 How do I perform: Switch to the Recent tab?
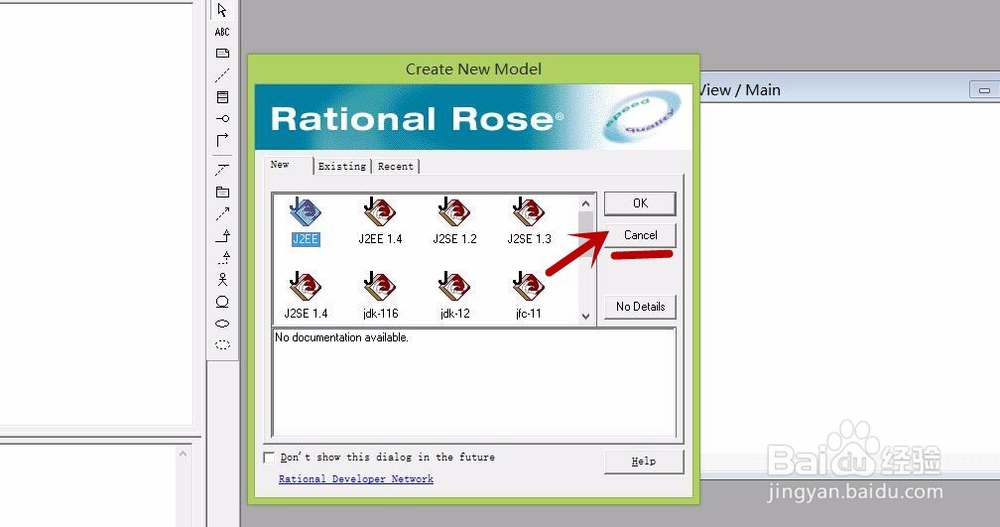point(395,167)
